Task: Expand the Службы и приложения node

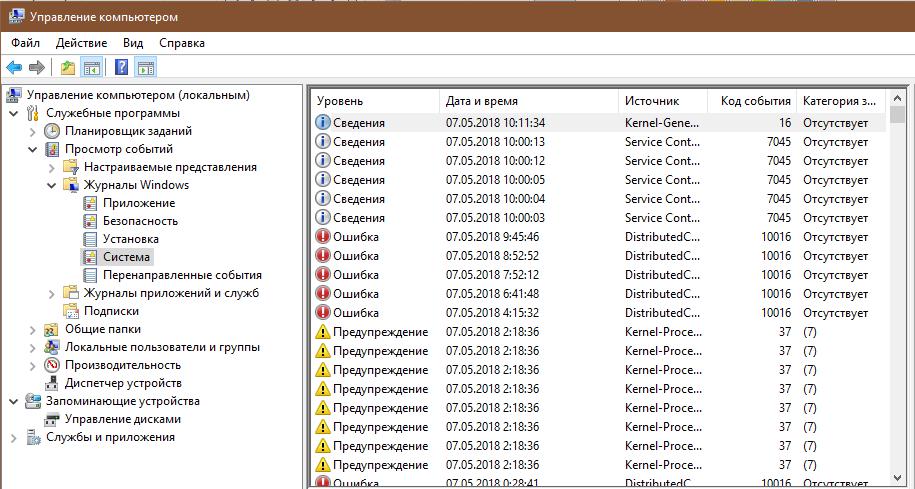Action: click(x=12, y=437)
